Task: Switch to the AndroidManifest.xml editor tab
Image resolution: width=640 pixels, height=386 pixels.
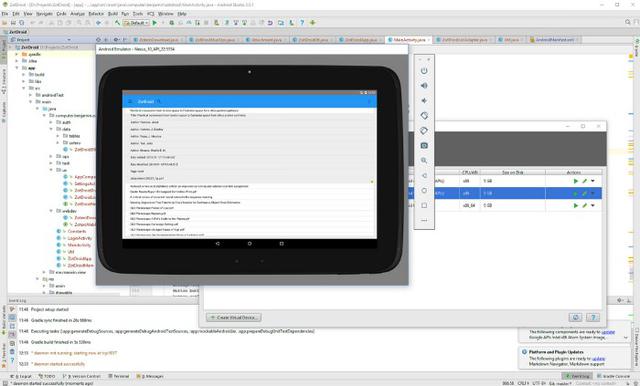Action: [554, 40]
